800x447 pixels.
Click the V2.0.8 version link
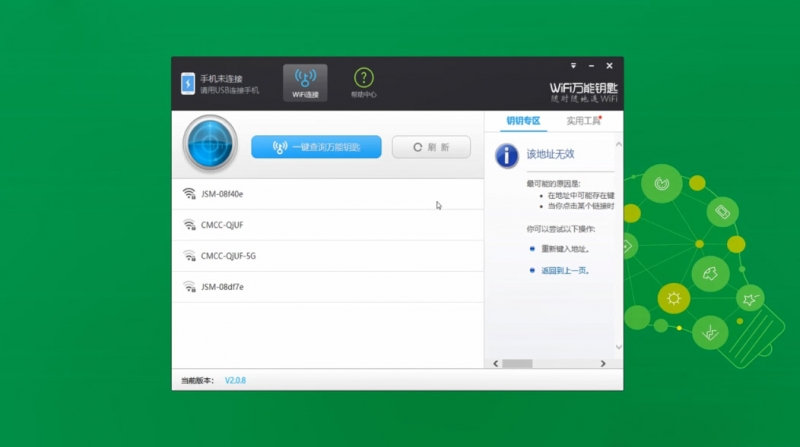click(x=235, y=380)
